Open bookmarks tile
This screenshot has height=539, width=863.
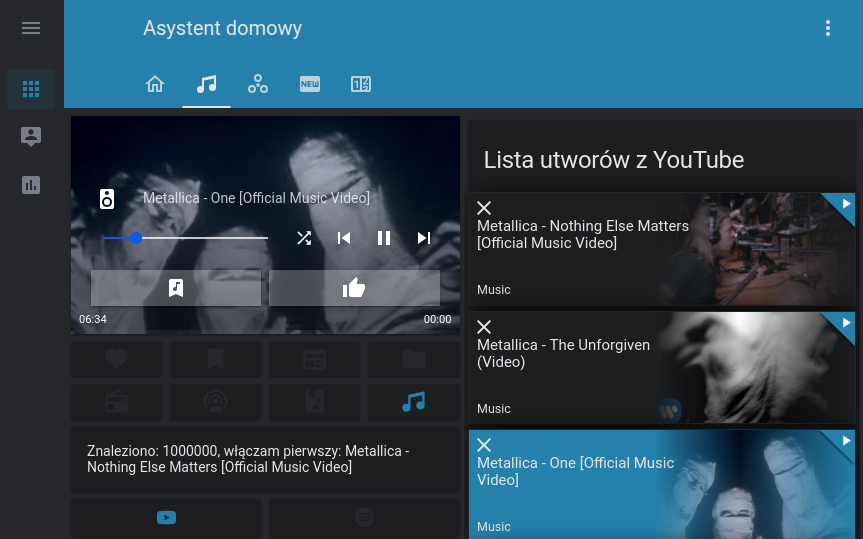(x=215, y=360)
